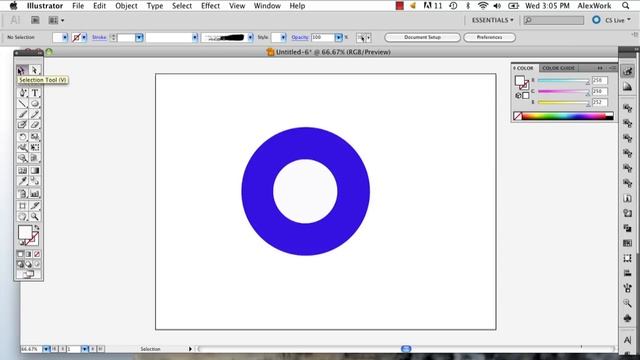Open the File menu

point(78,6)
